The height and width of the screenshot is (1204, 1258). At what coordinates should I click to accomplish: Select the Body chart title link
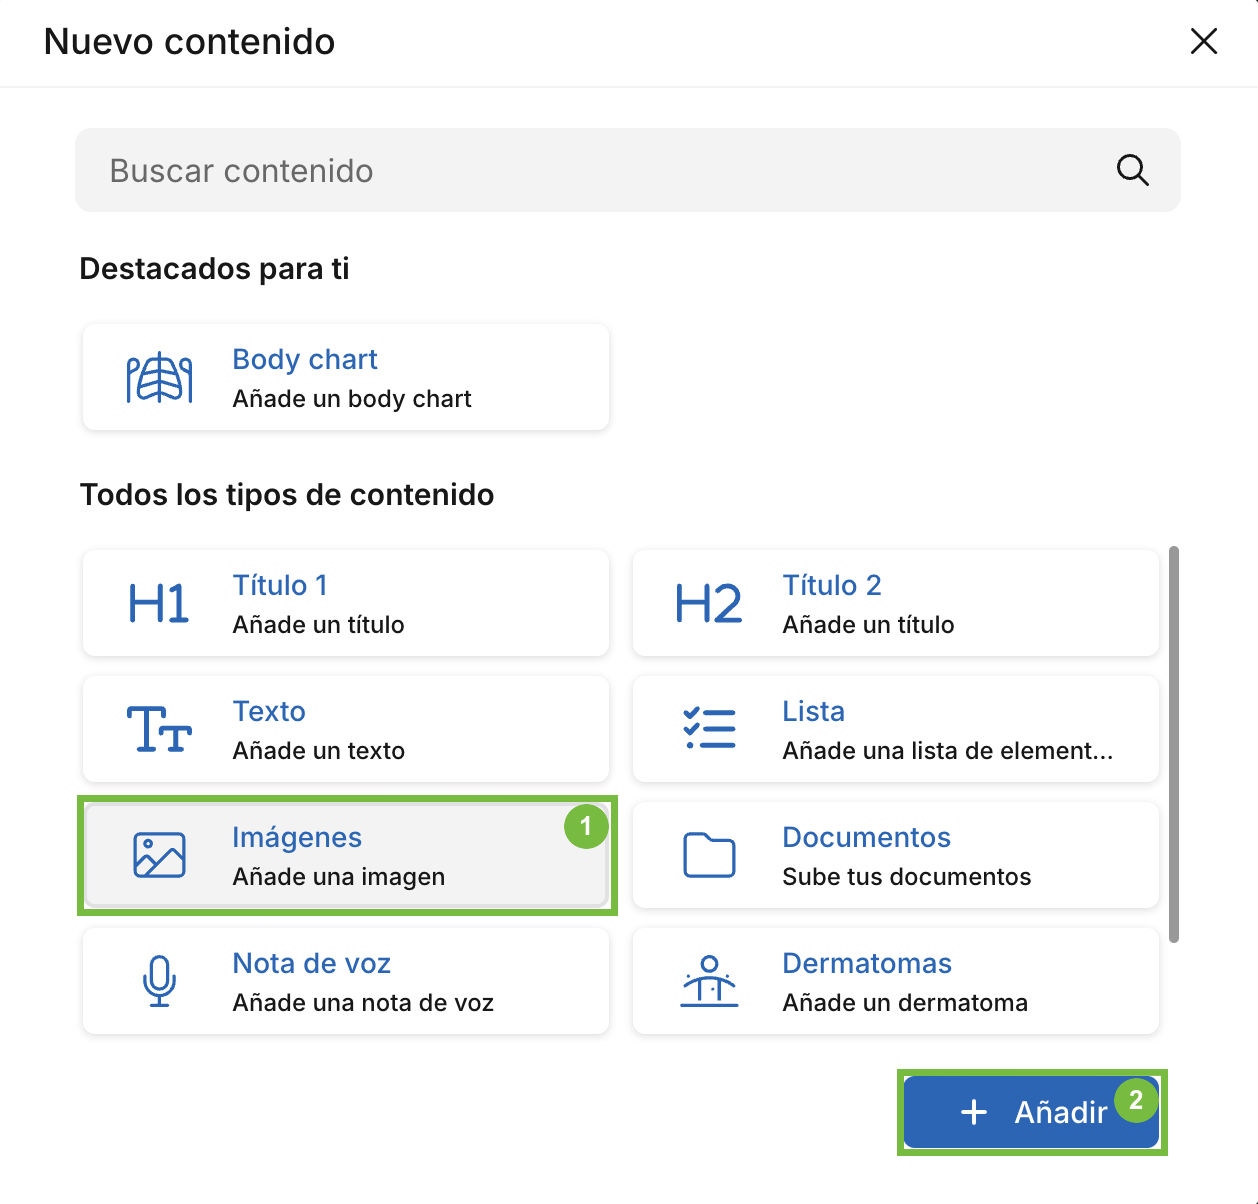click(305, 359)
